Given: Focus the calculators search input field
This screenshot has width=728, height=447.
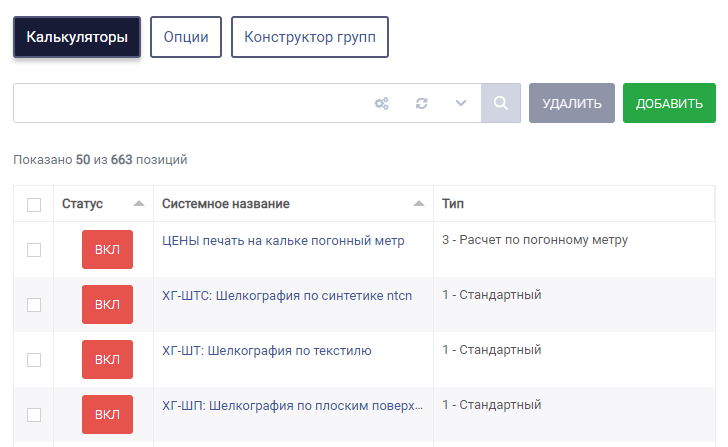Looking at the screenshot, I should [x=190, y=103].
